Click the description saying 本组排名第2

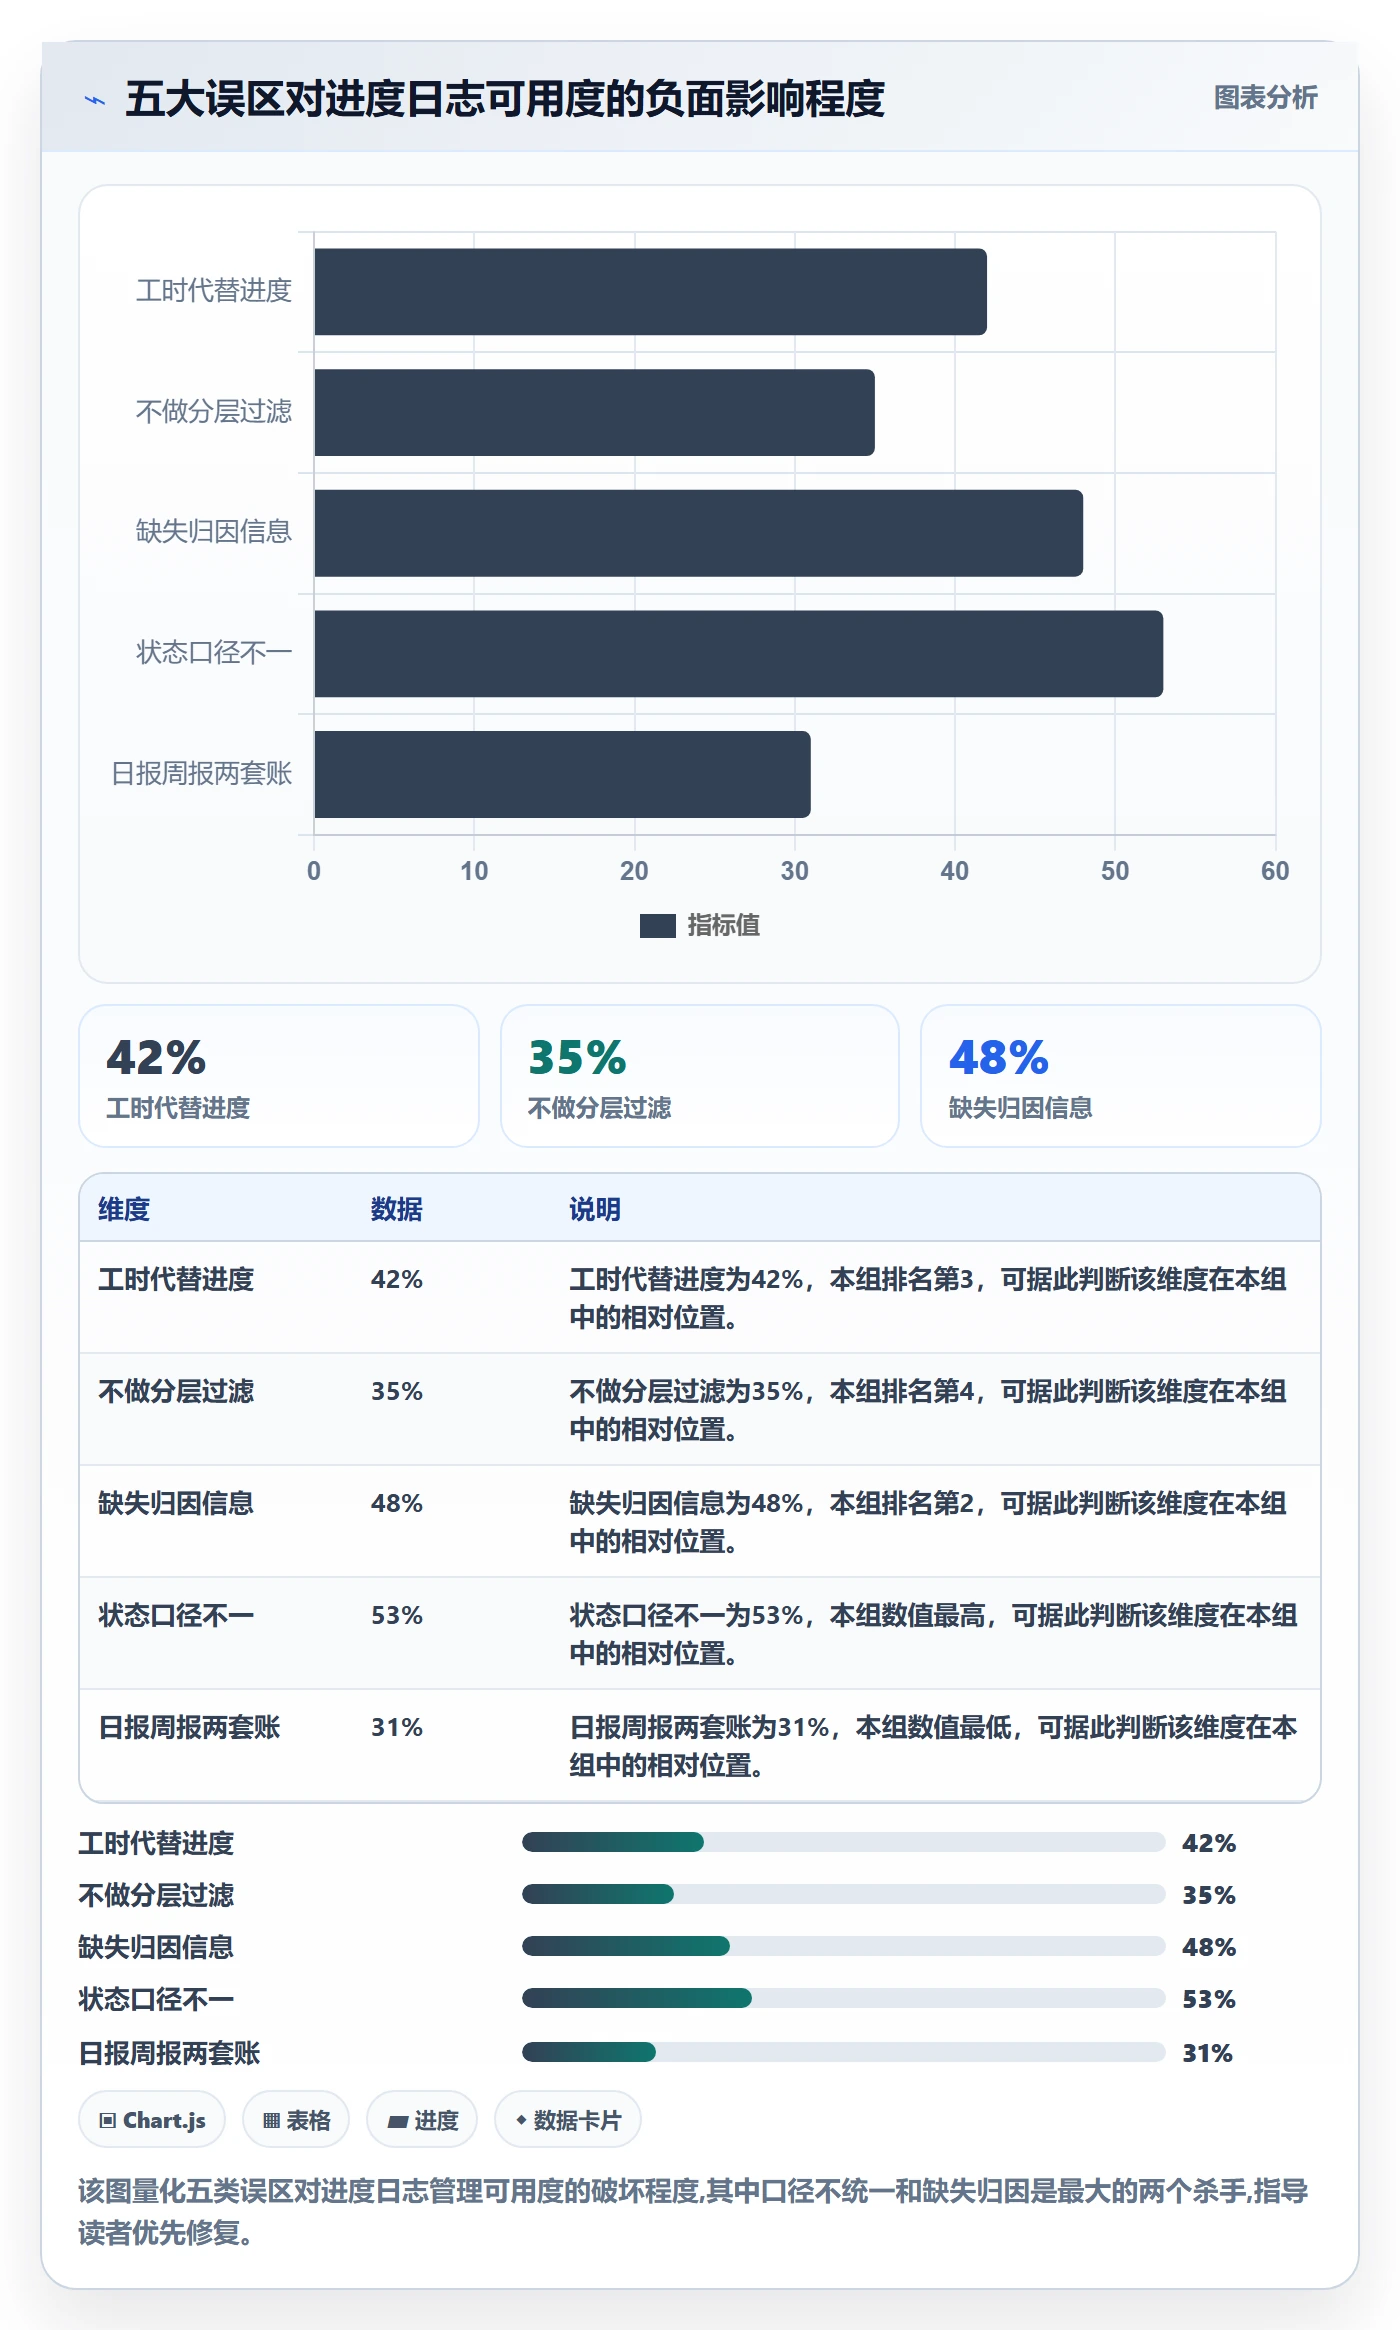928,1522
